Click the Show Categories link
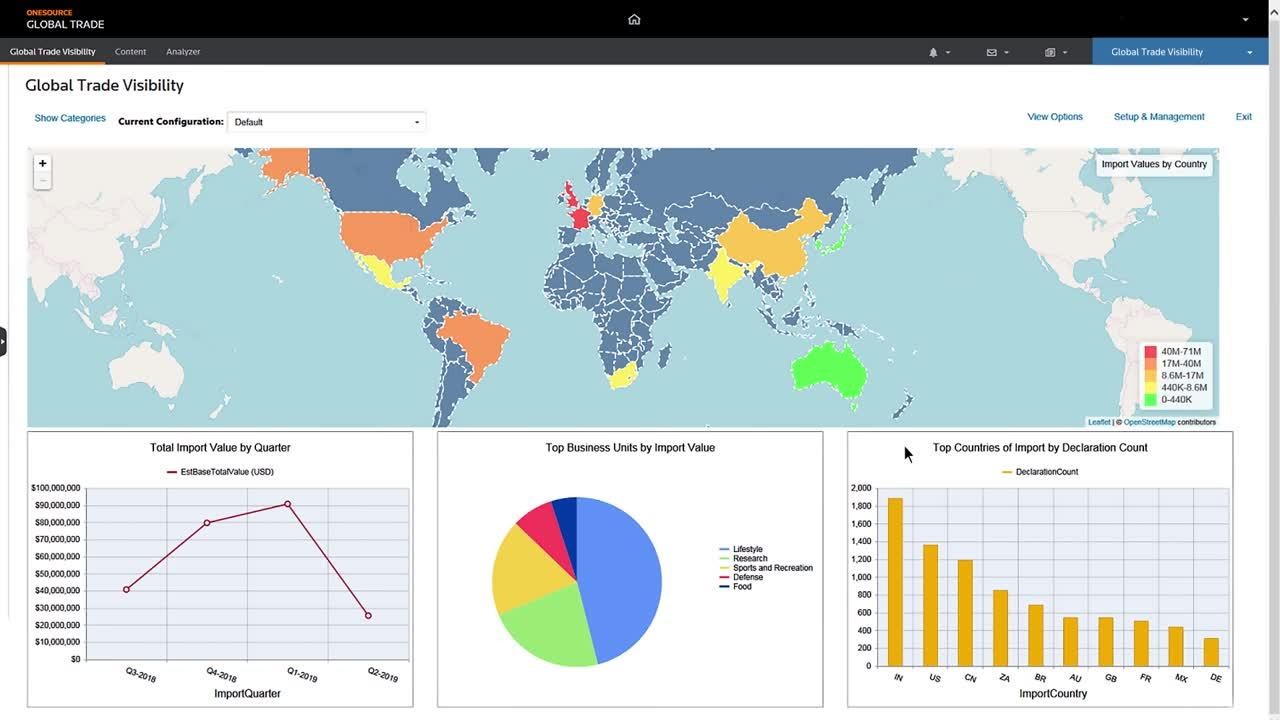Viewport: 1280px width, 720px height. pos(70,118)
